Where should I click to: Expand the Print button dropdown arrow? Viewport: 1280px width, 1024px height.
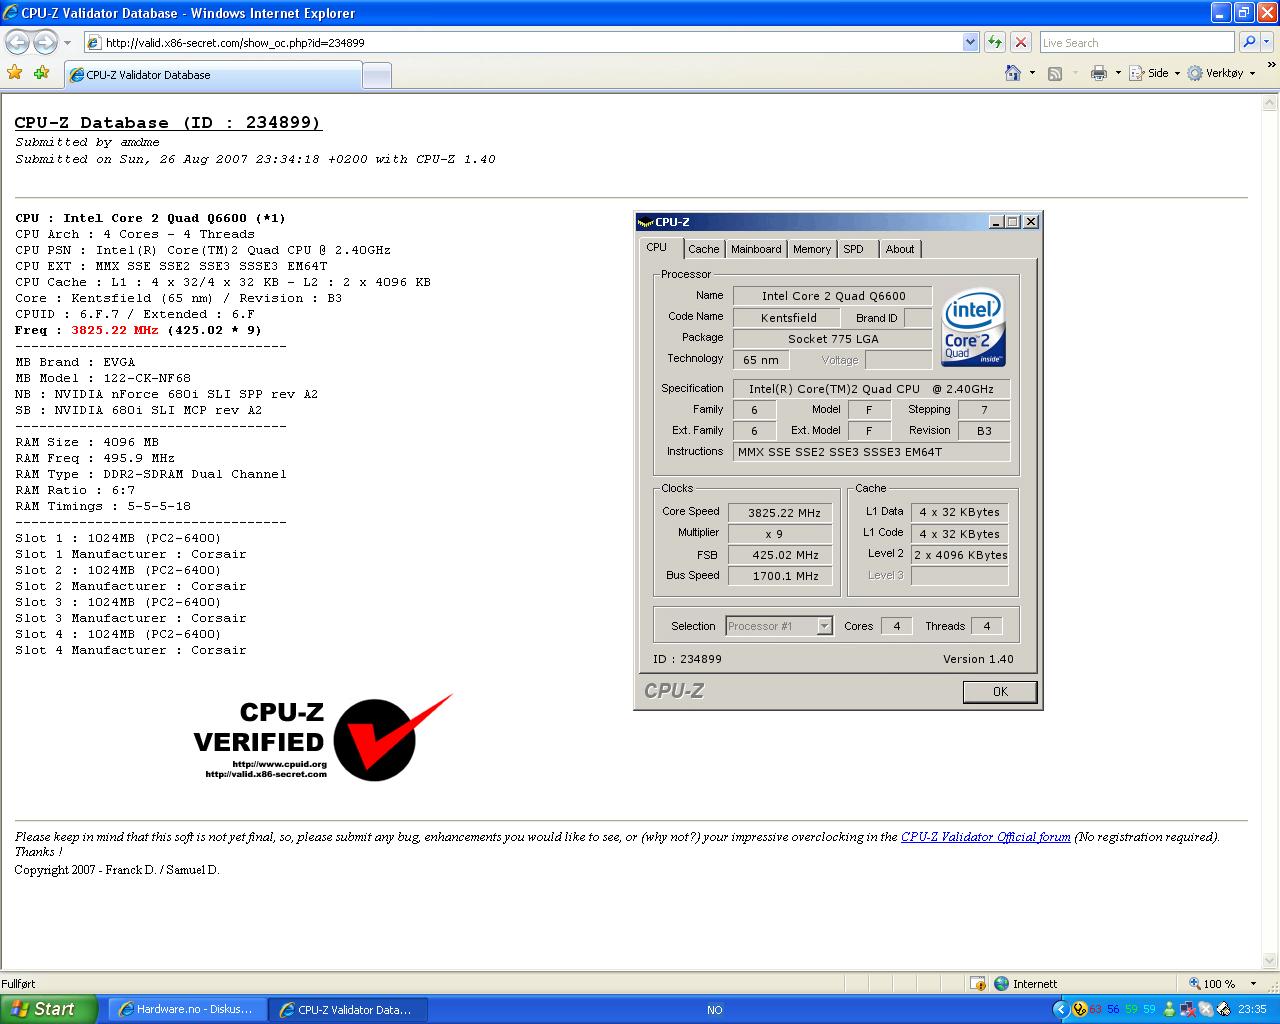point(1118,73)
